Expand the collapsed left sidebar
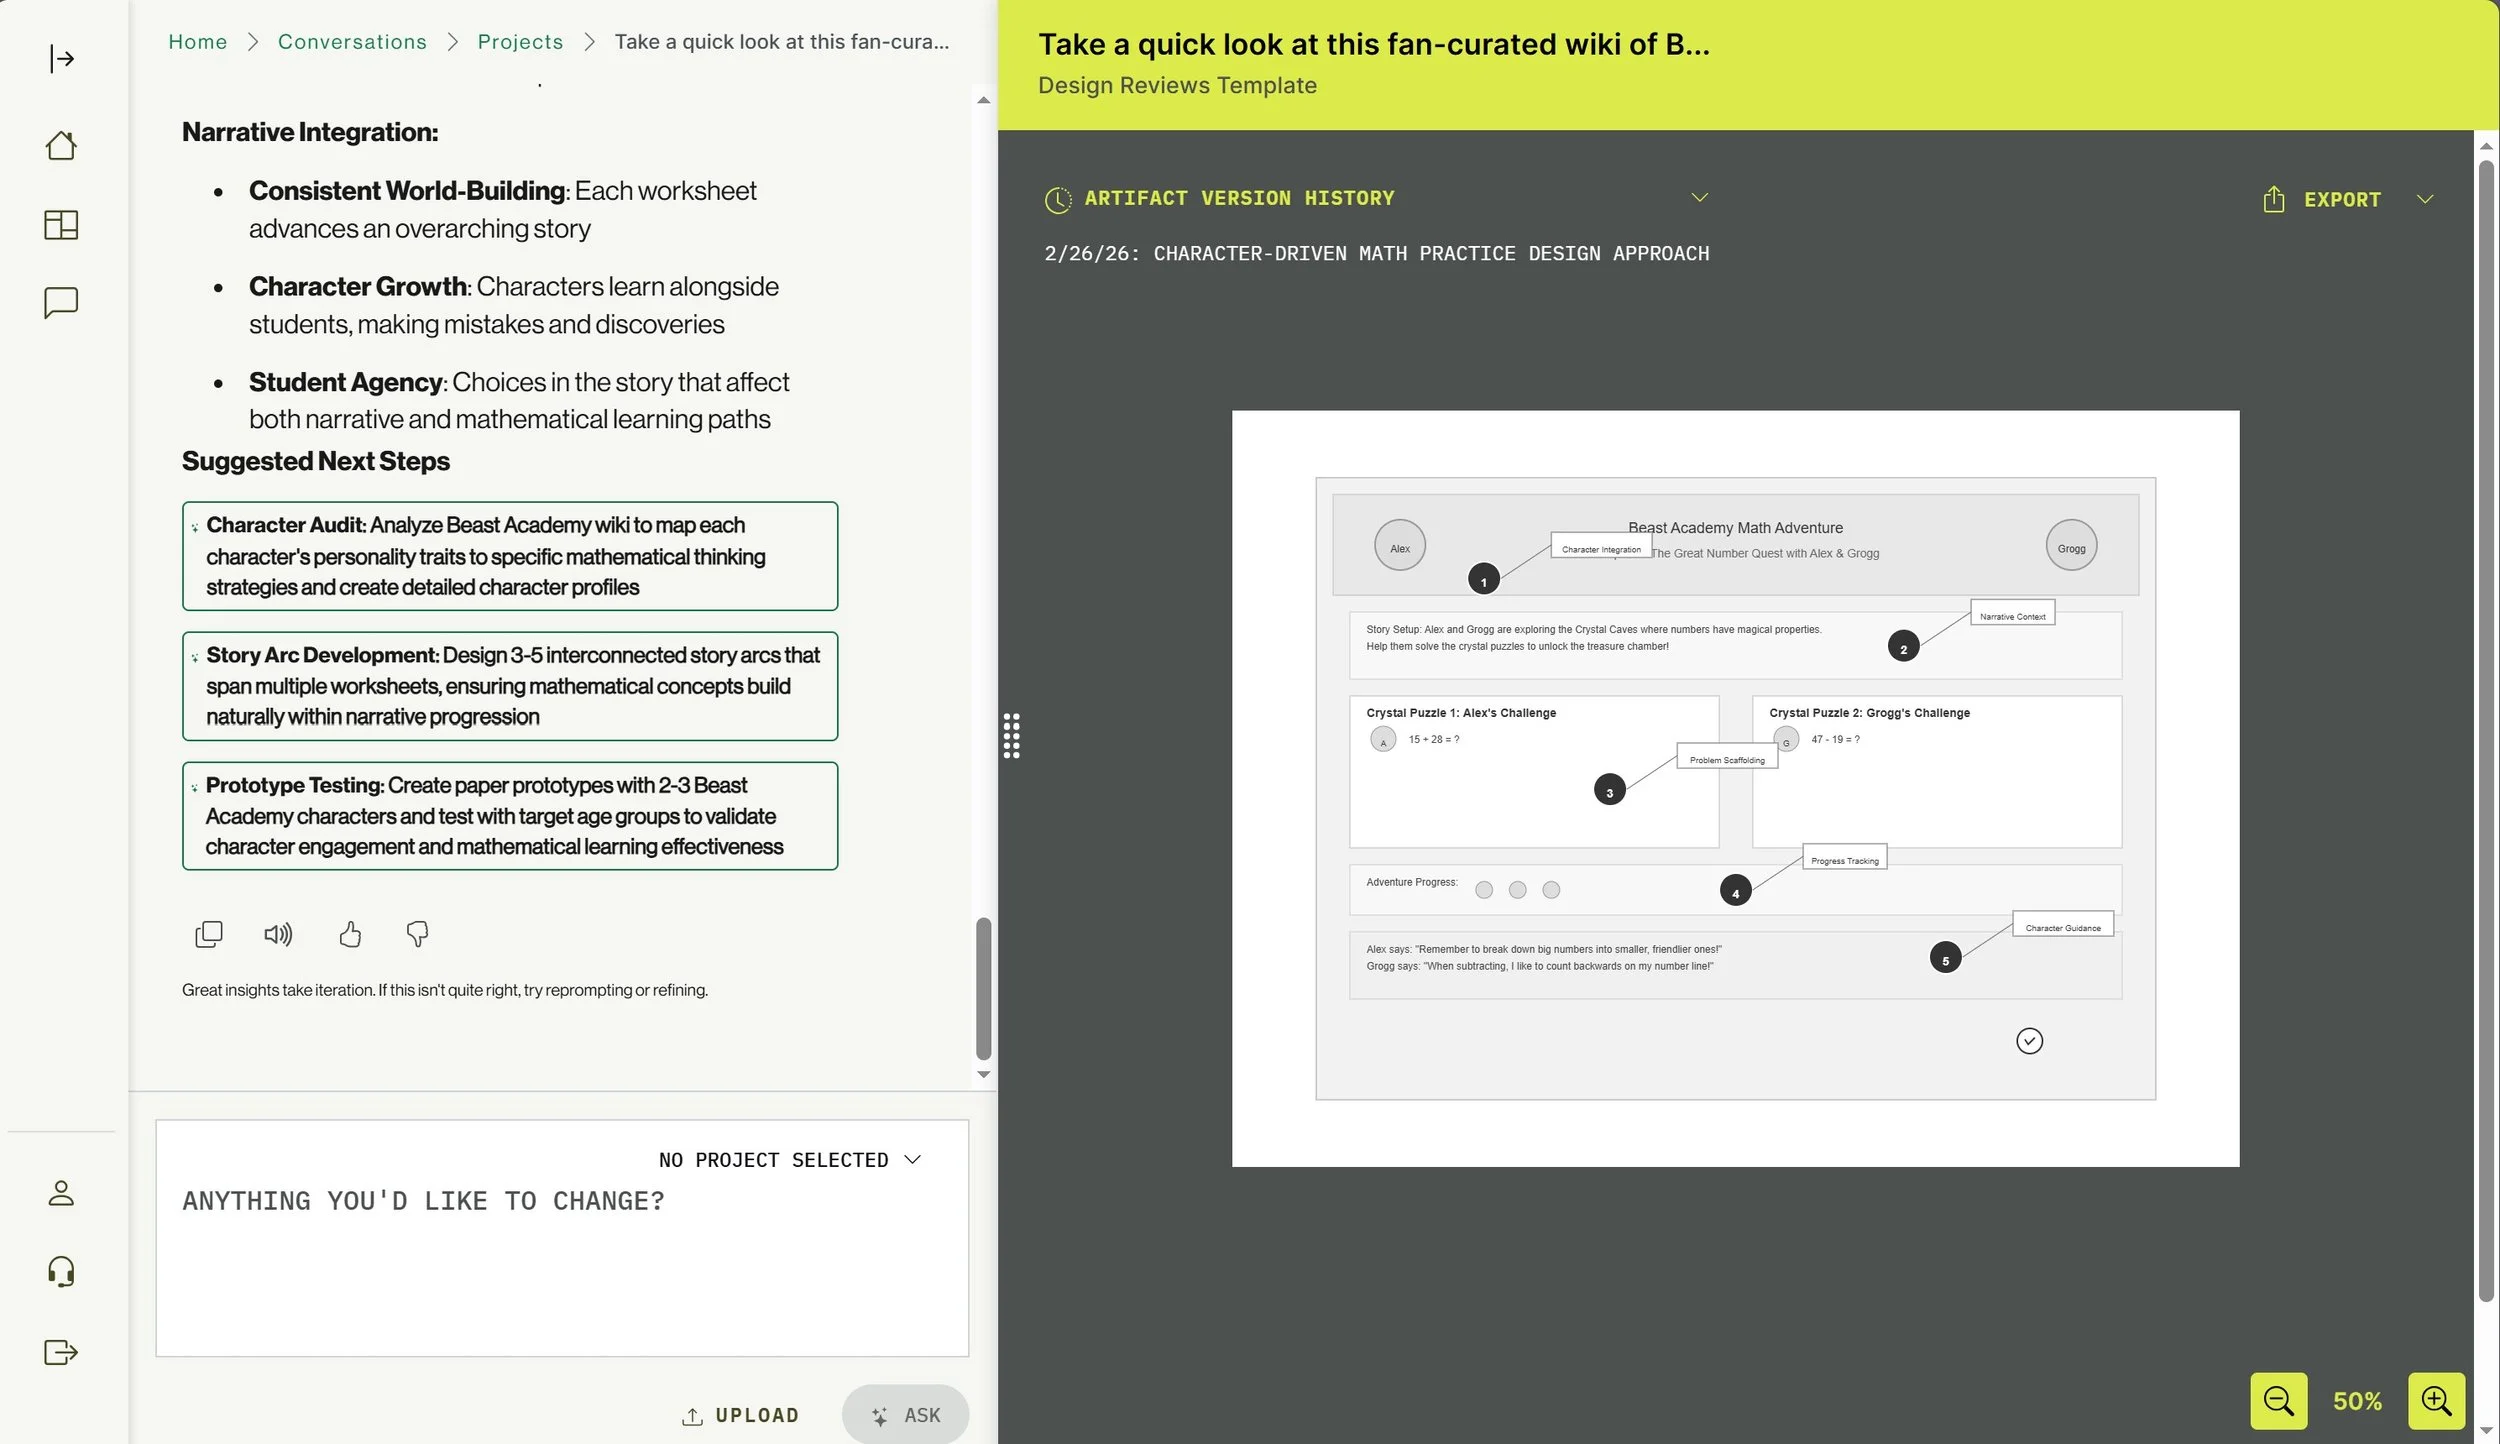The image size is (2500, 1444). pyautogui.click(x=61, y=59)
